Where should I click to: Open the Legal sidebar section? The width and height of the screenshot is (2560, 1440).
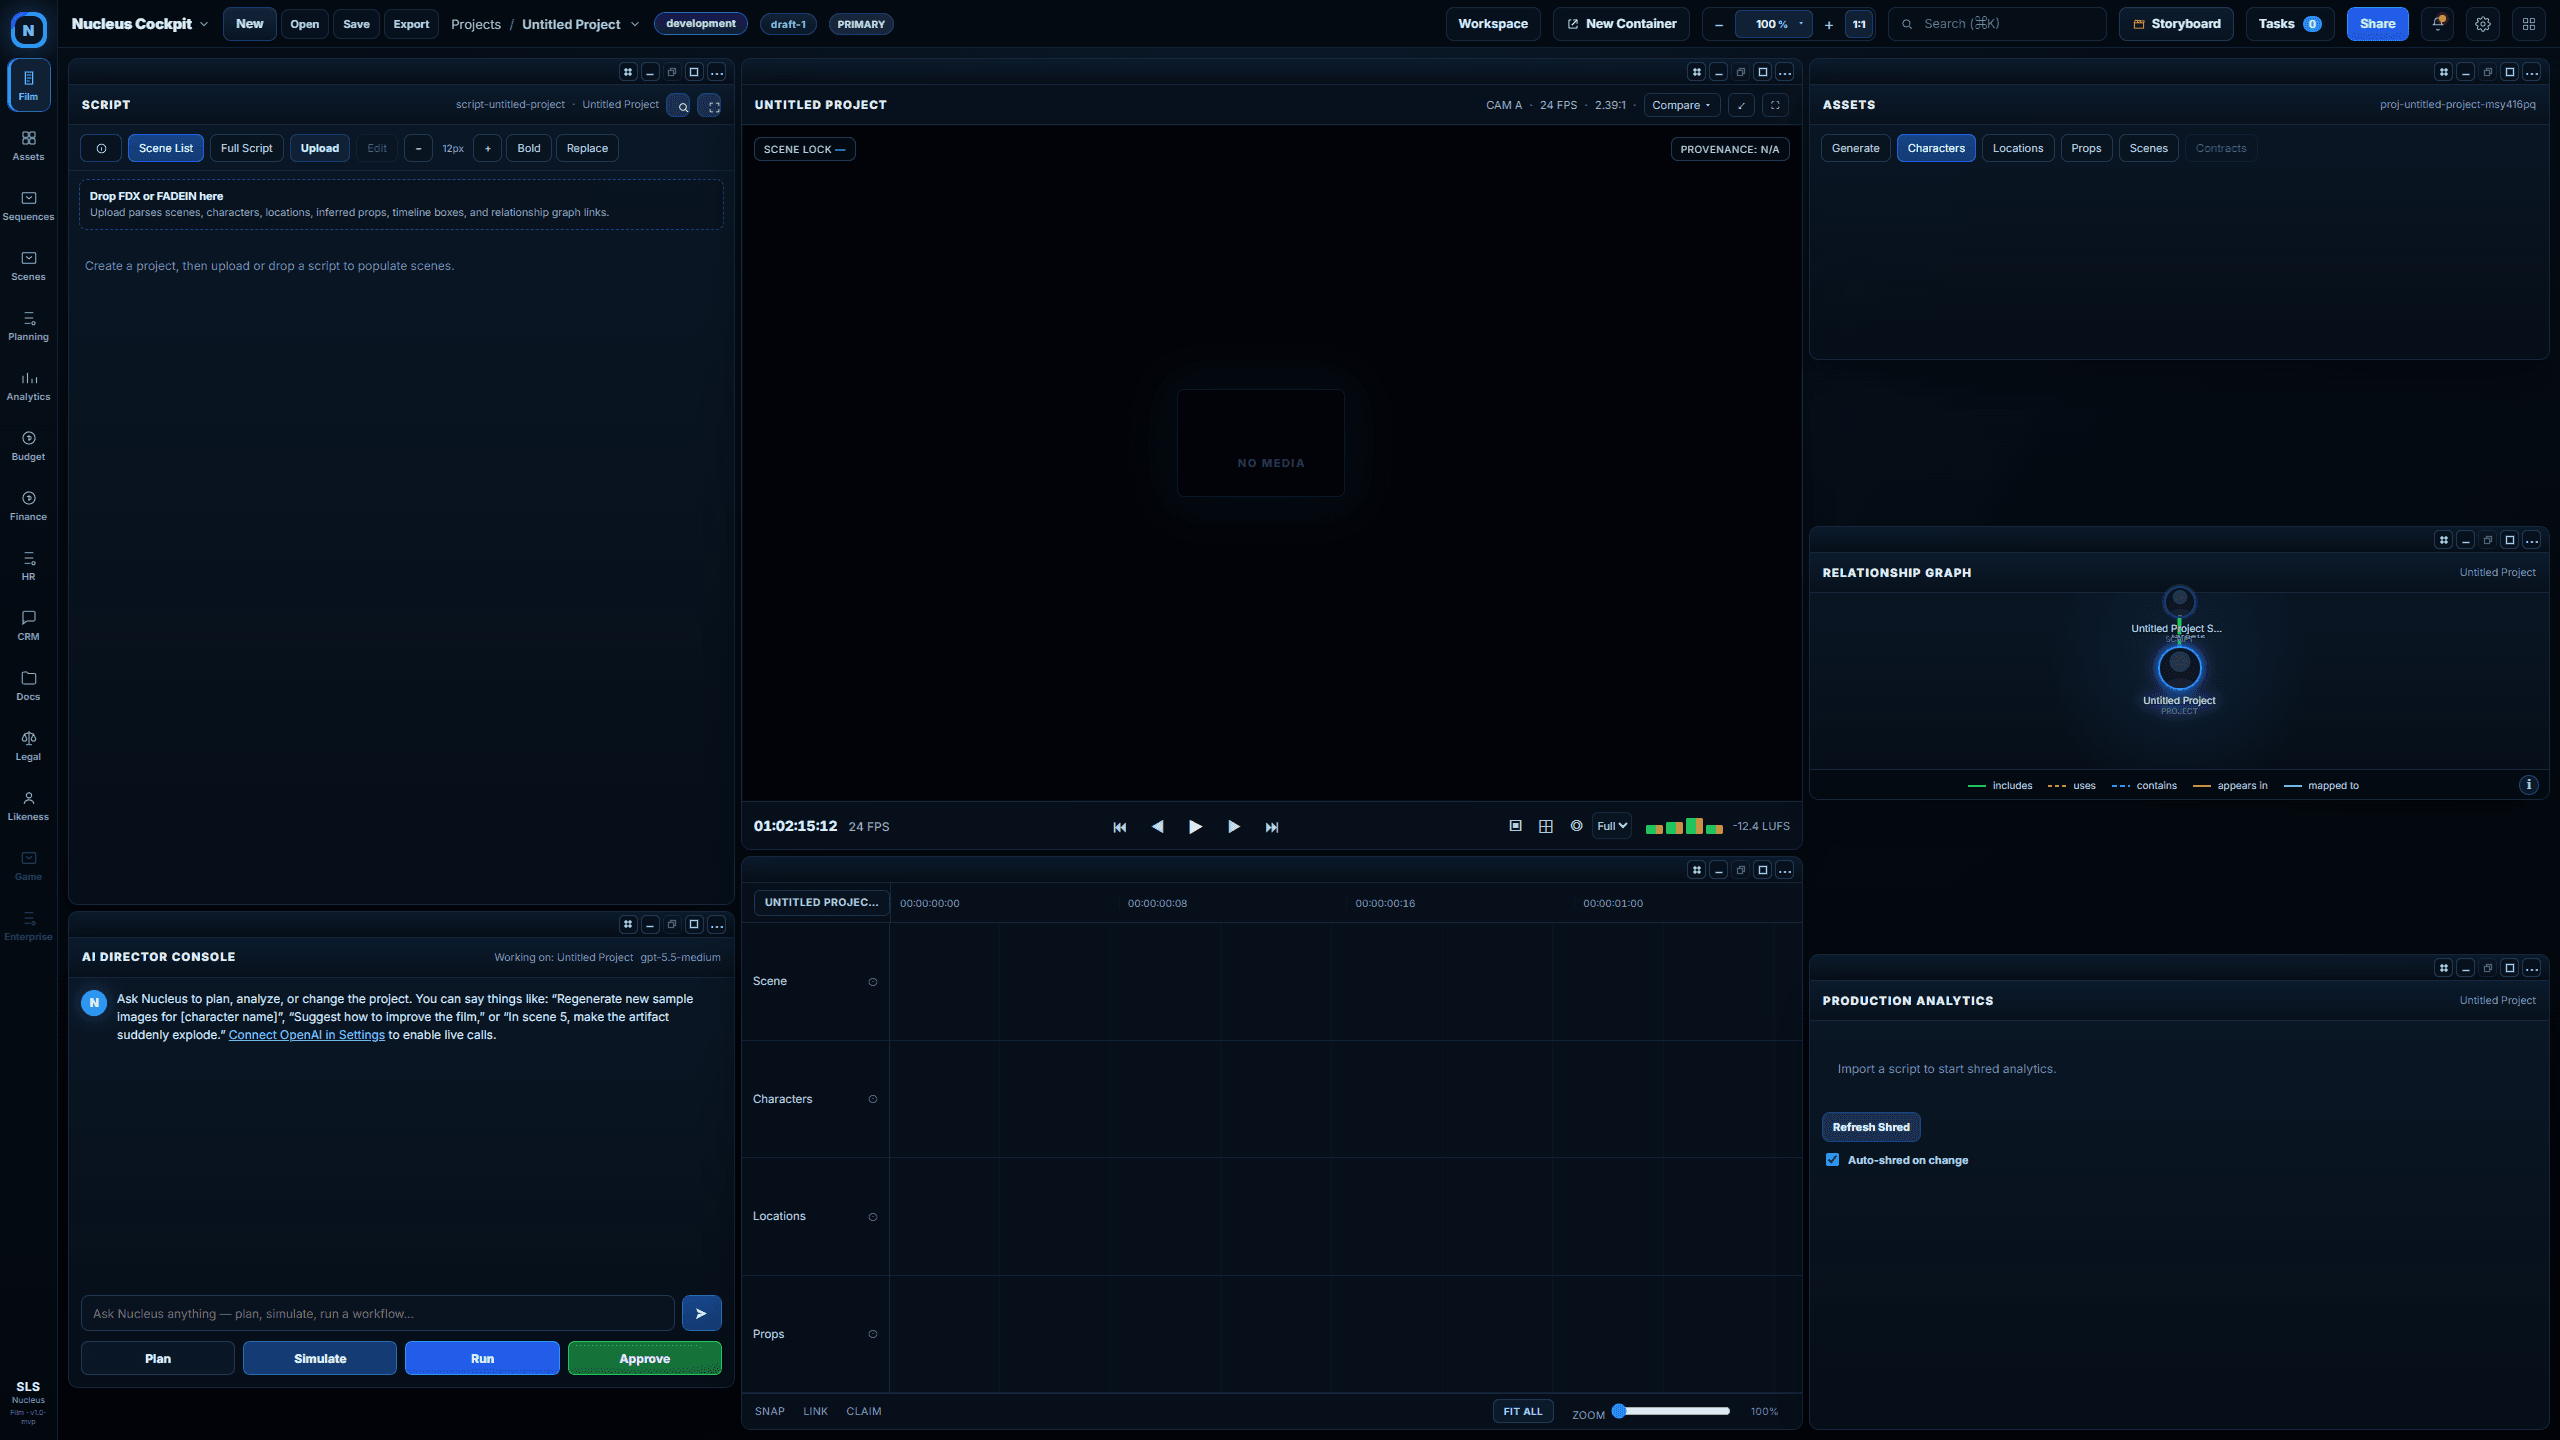click(28, 745)
